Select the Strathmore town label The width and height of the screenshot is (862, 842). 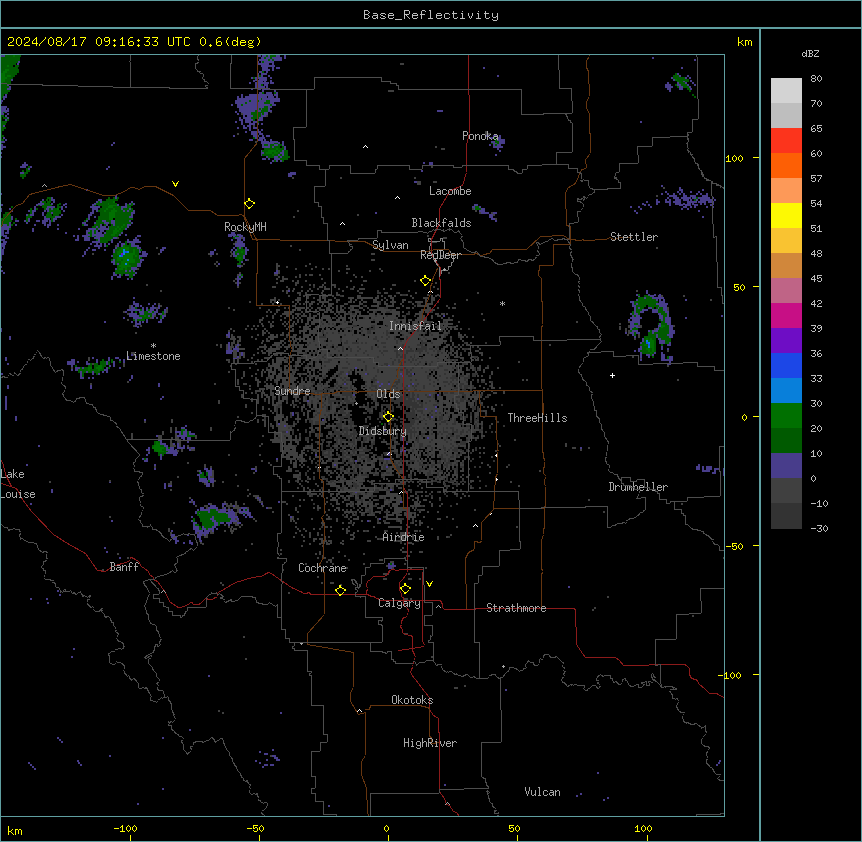(x=516, y=608)
